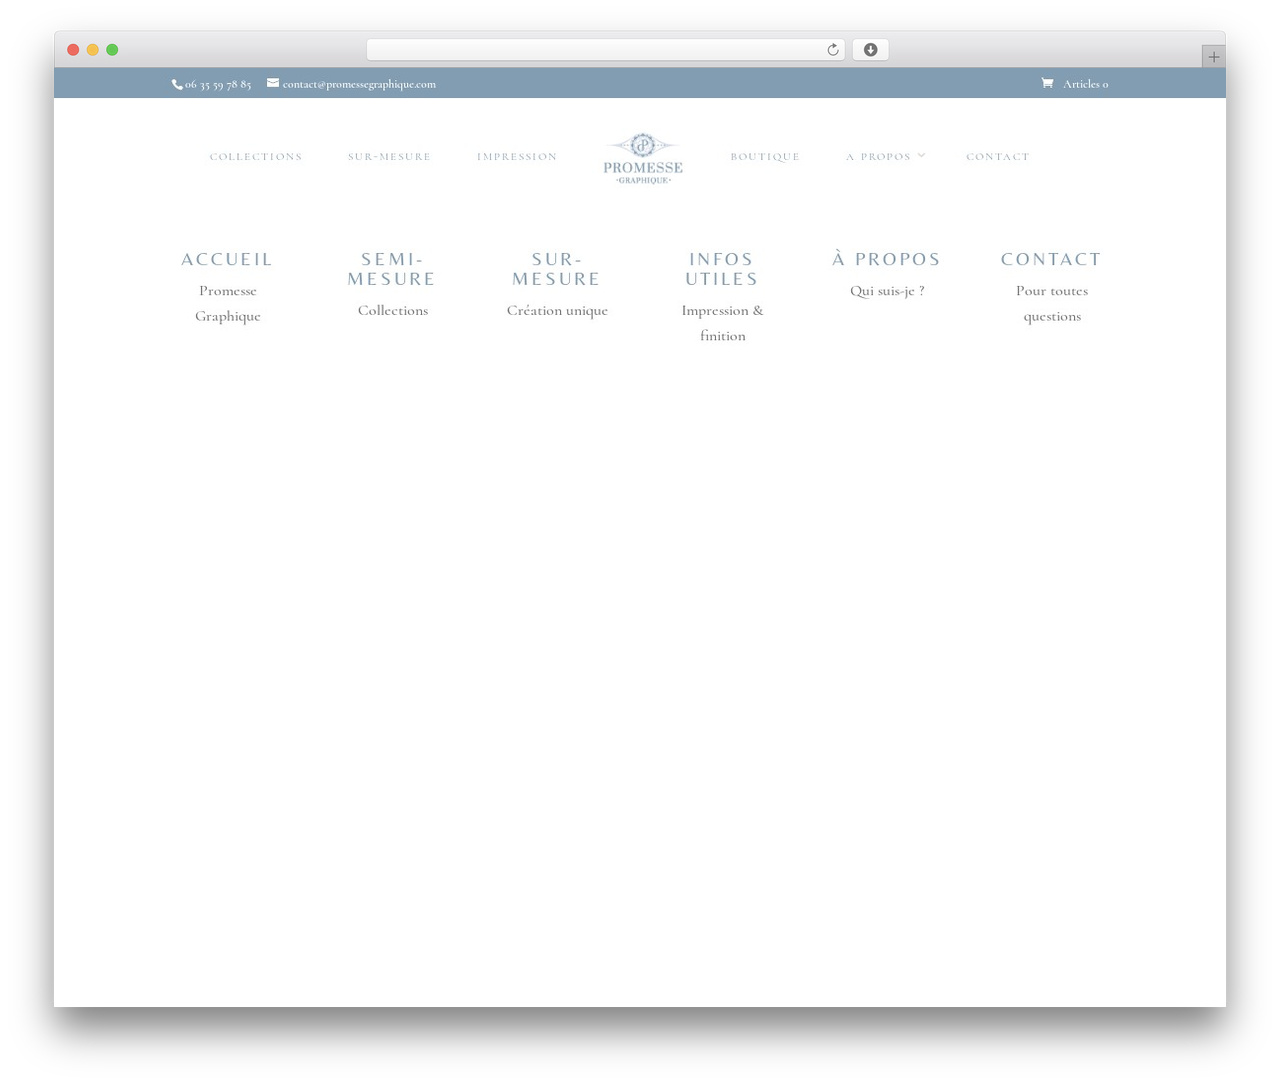The image size is (1280, 1084).
Task: Open a new tab with the plus button
Action: 1213,57
